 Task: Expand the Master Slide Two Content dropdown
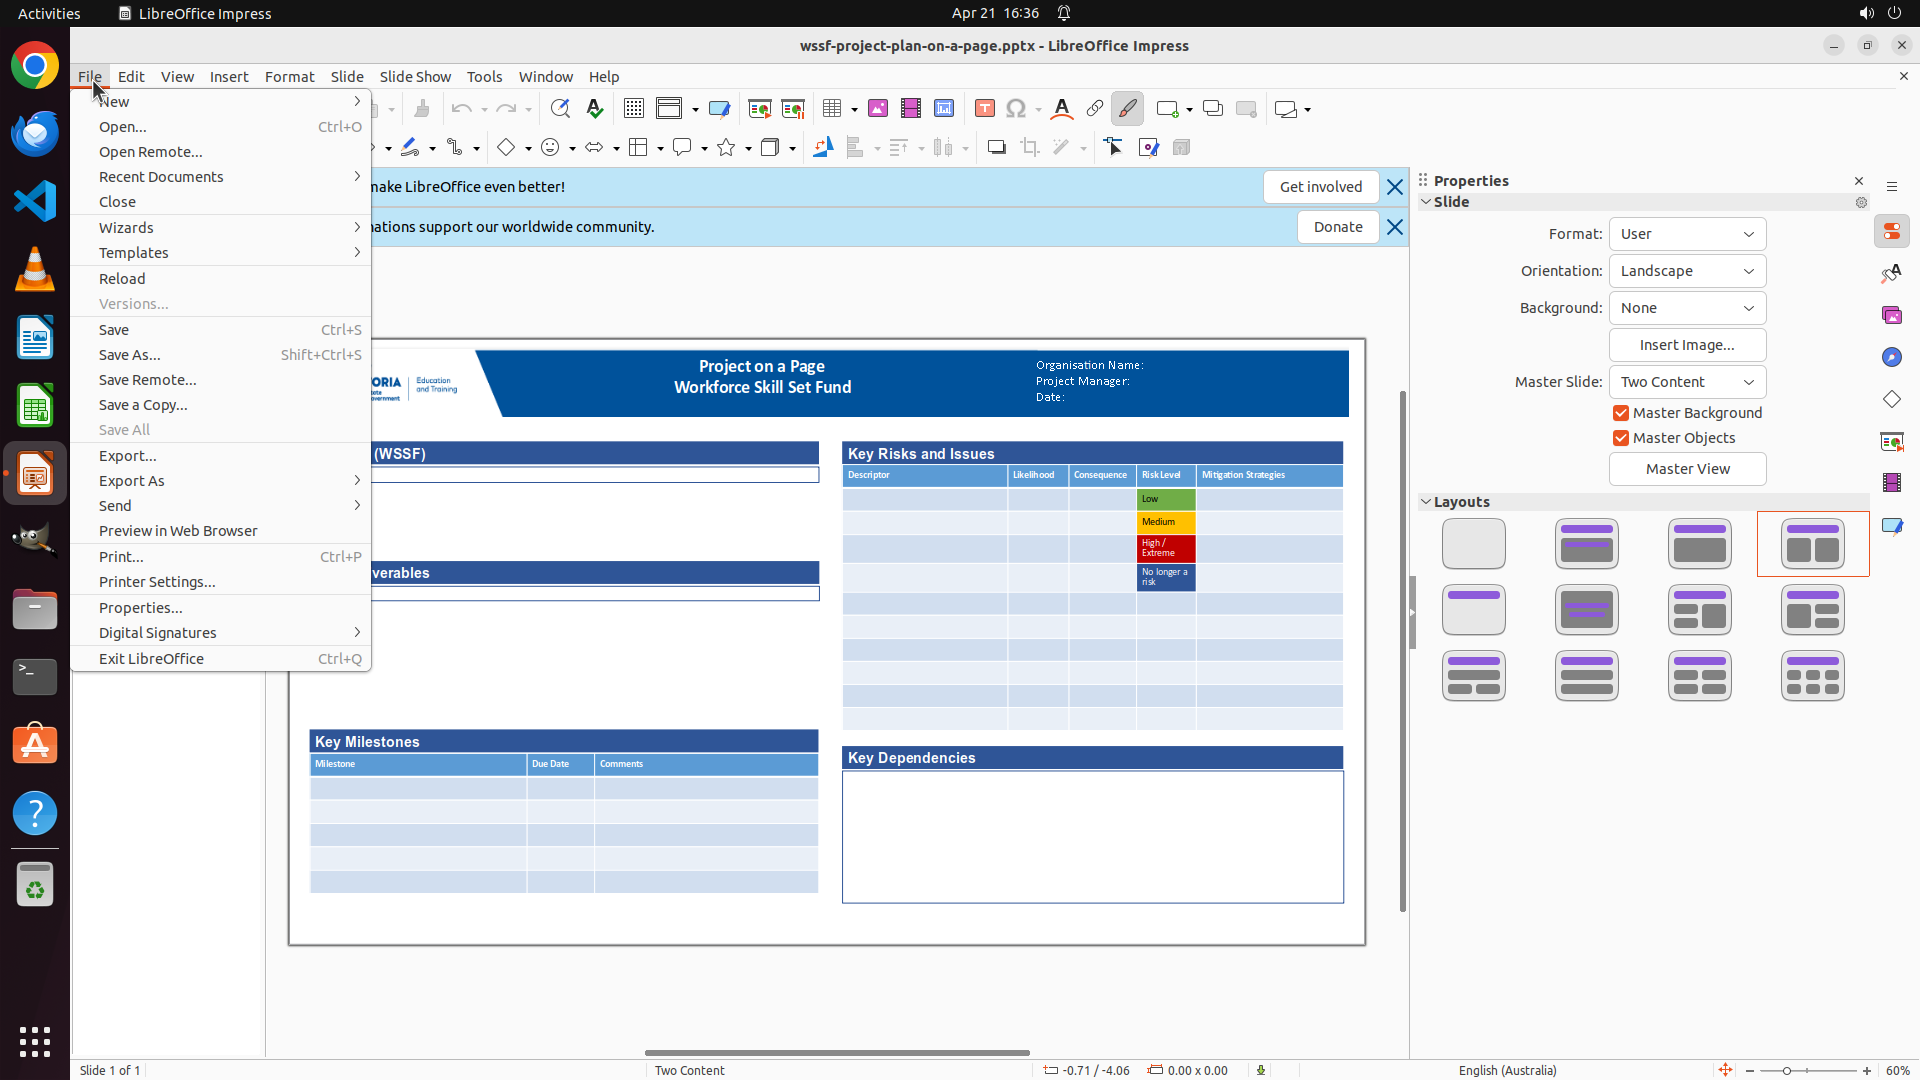[x=1687, y=382]
